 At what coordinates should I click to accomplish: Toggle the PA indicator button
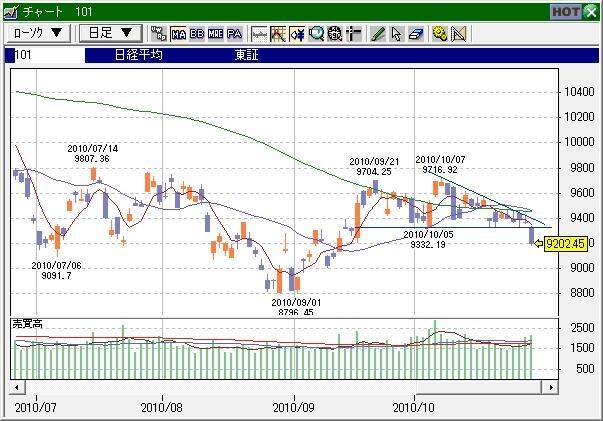[234, 33]
